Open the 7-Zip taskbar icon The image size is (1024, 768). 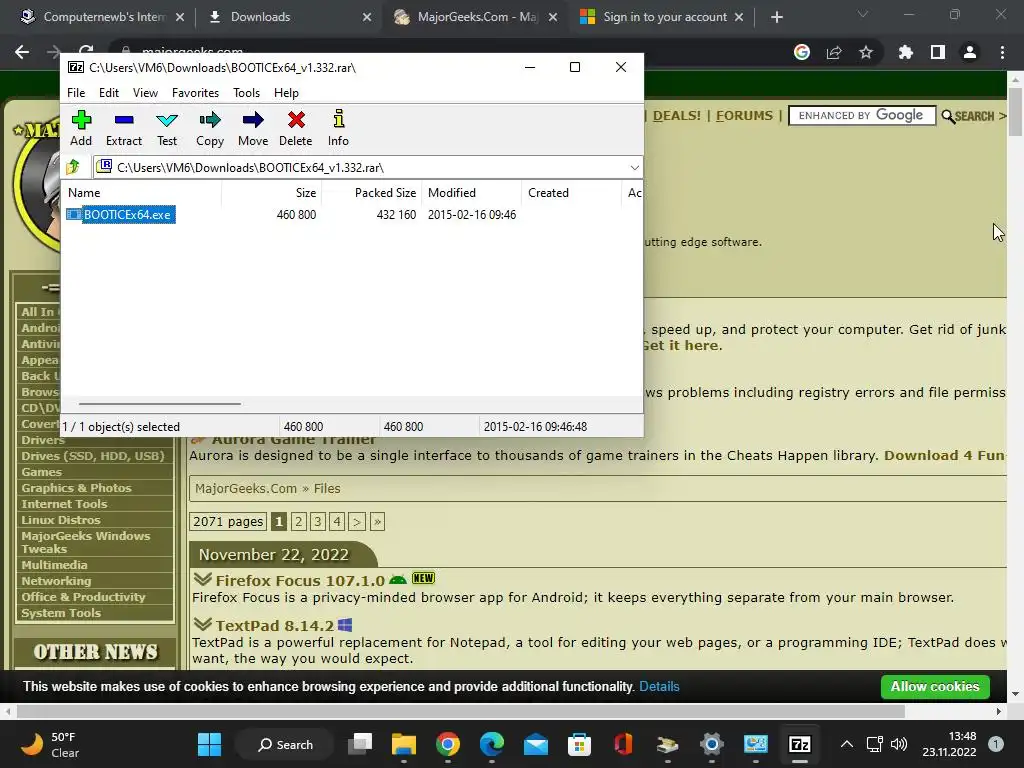(799, 744)
